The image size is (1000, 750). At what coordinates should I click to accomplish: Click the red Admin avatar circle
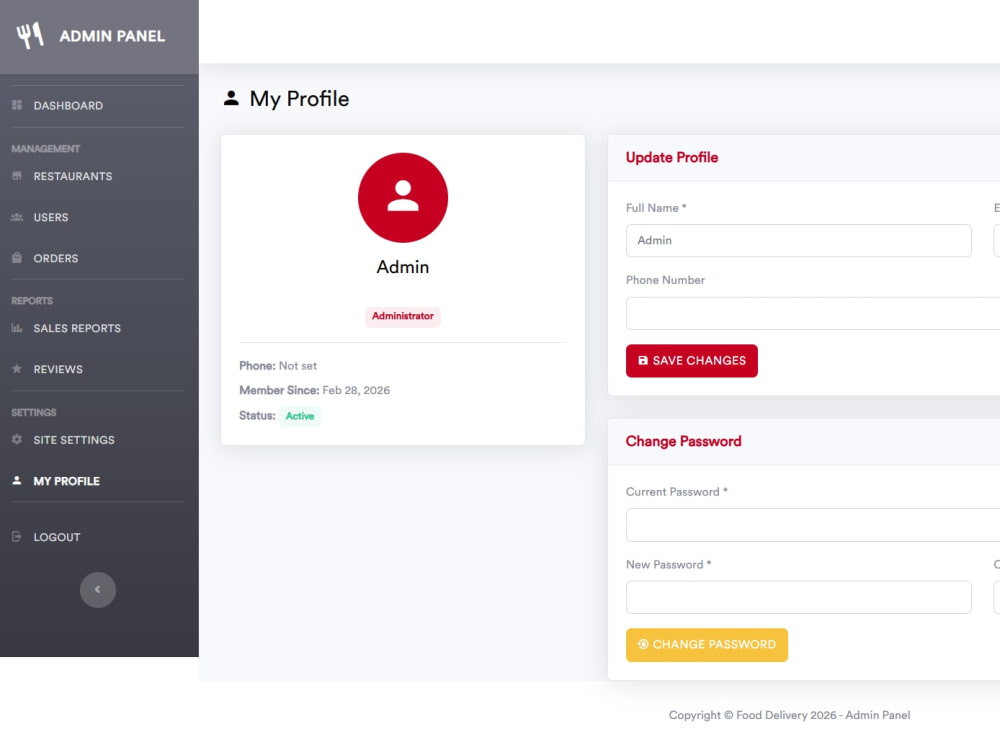click(403, 198)
